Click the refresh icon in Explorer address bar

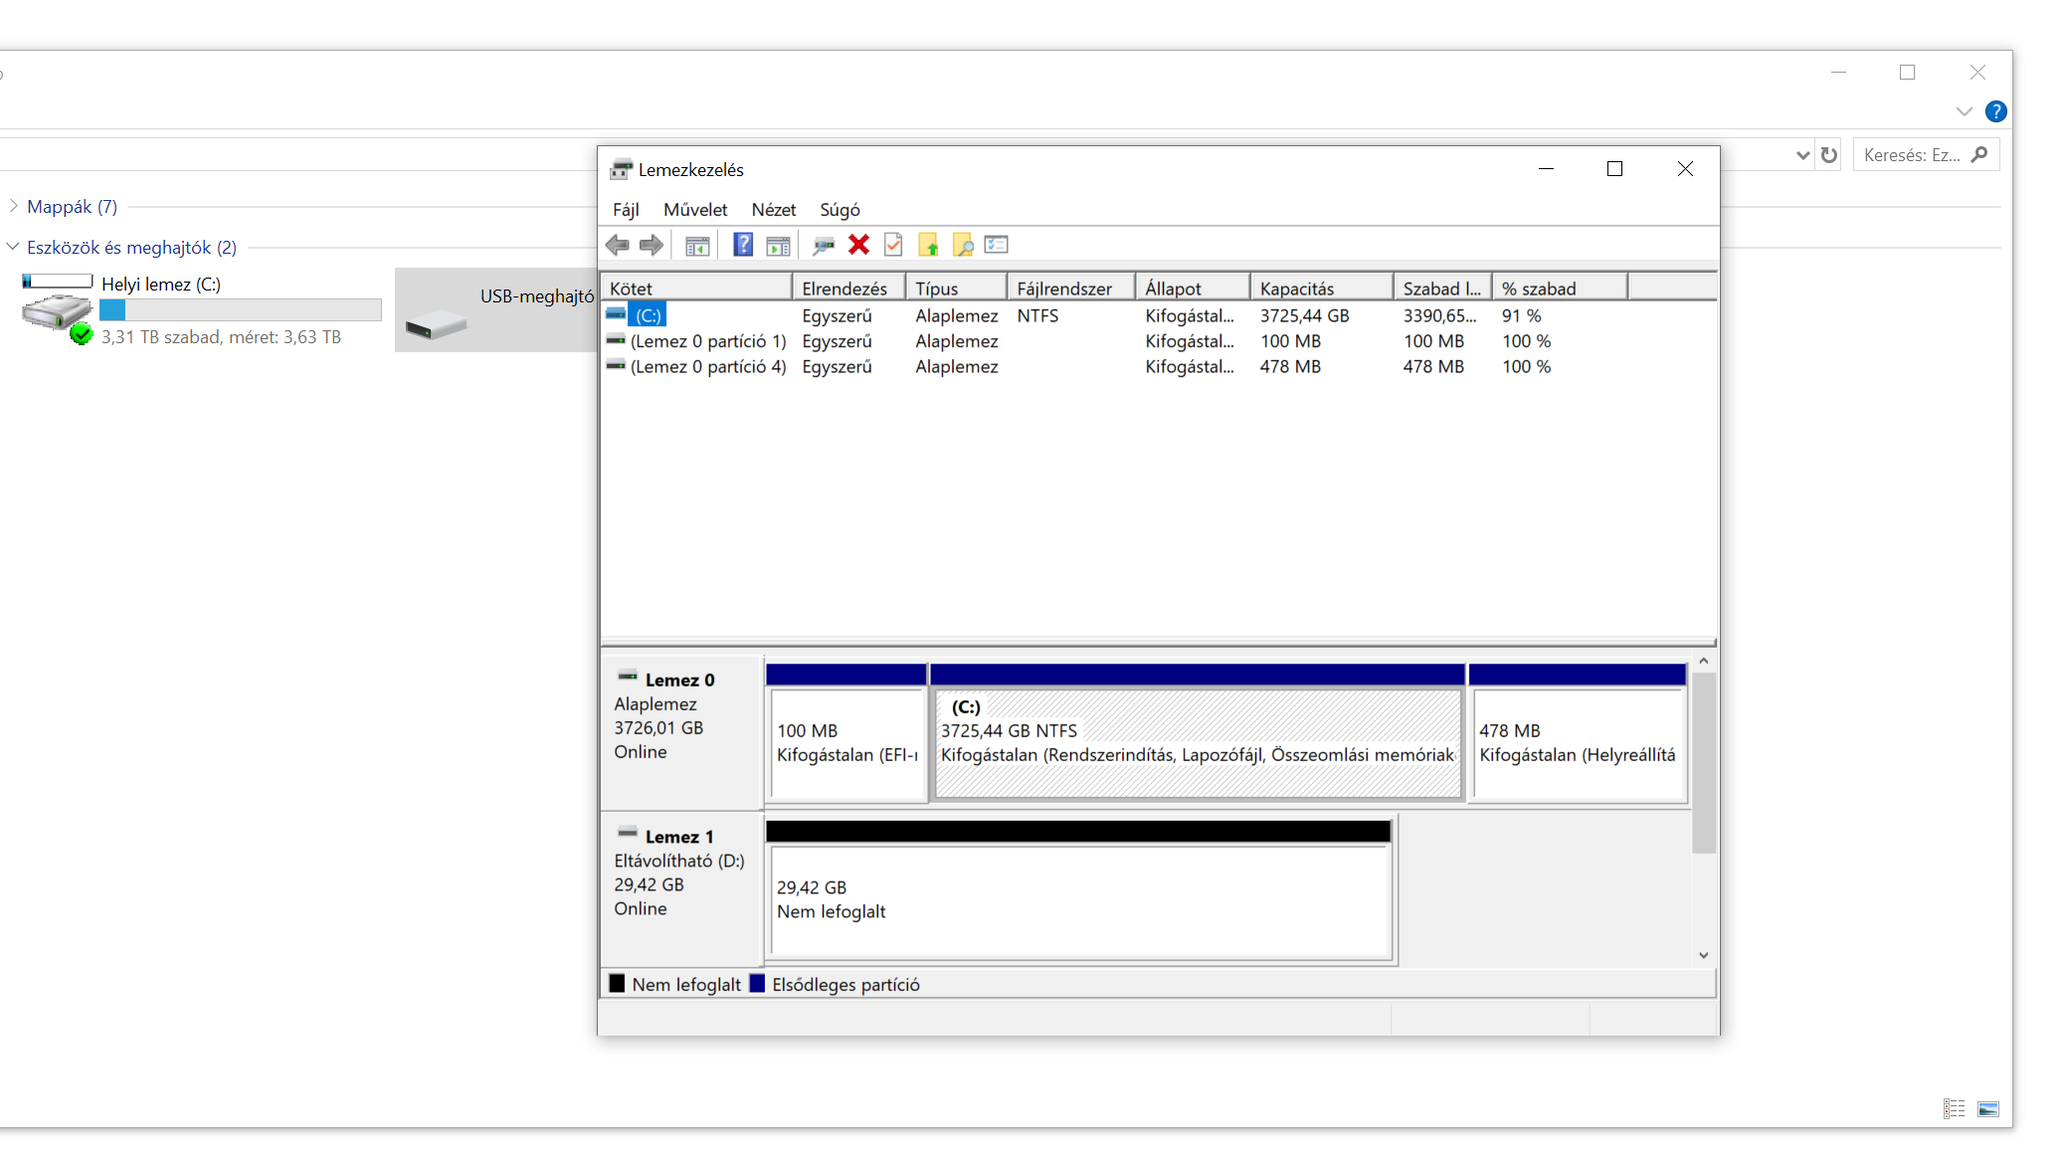[x=1829, y=155]
